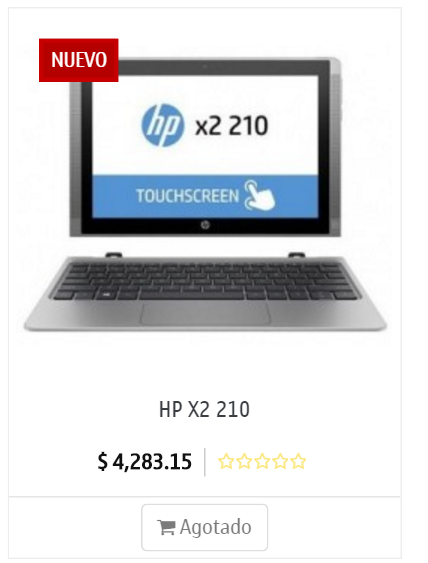The width and height of the screenshot is (428, 563).
Task: Open the HP x2 210 tablet product image
Action: click(205, 194)
